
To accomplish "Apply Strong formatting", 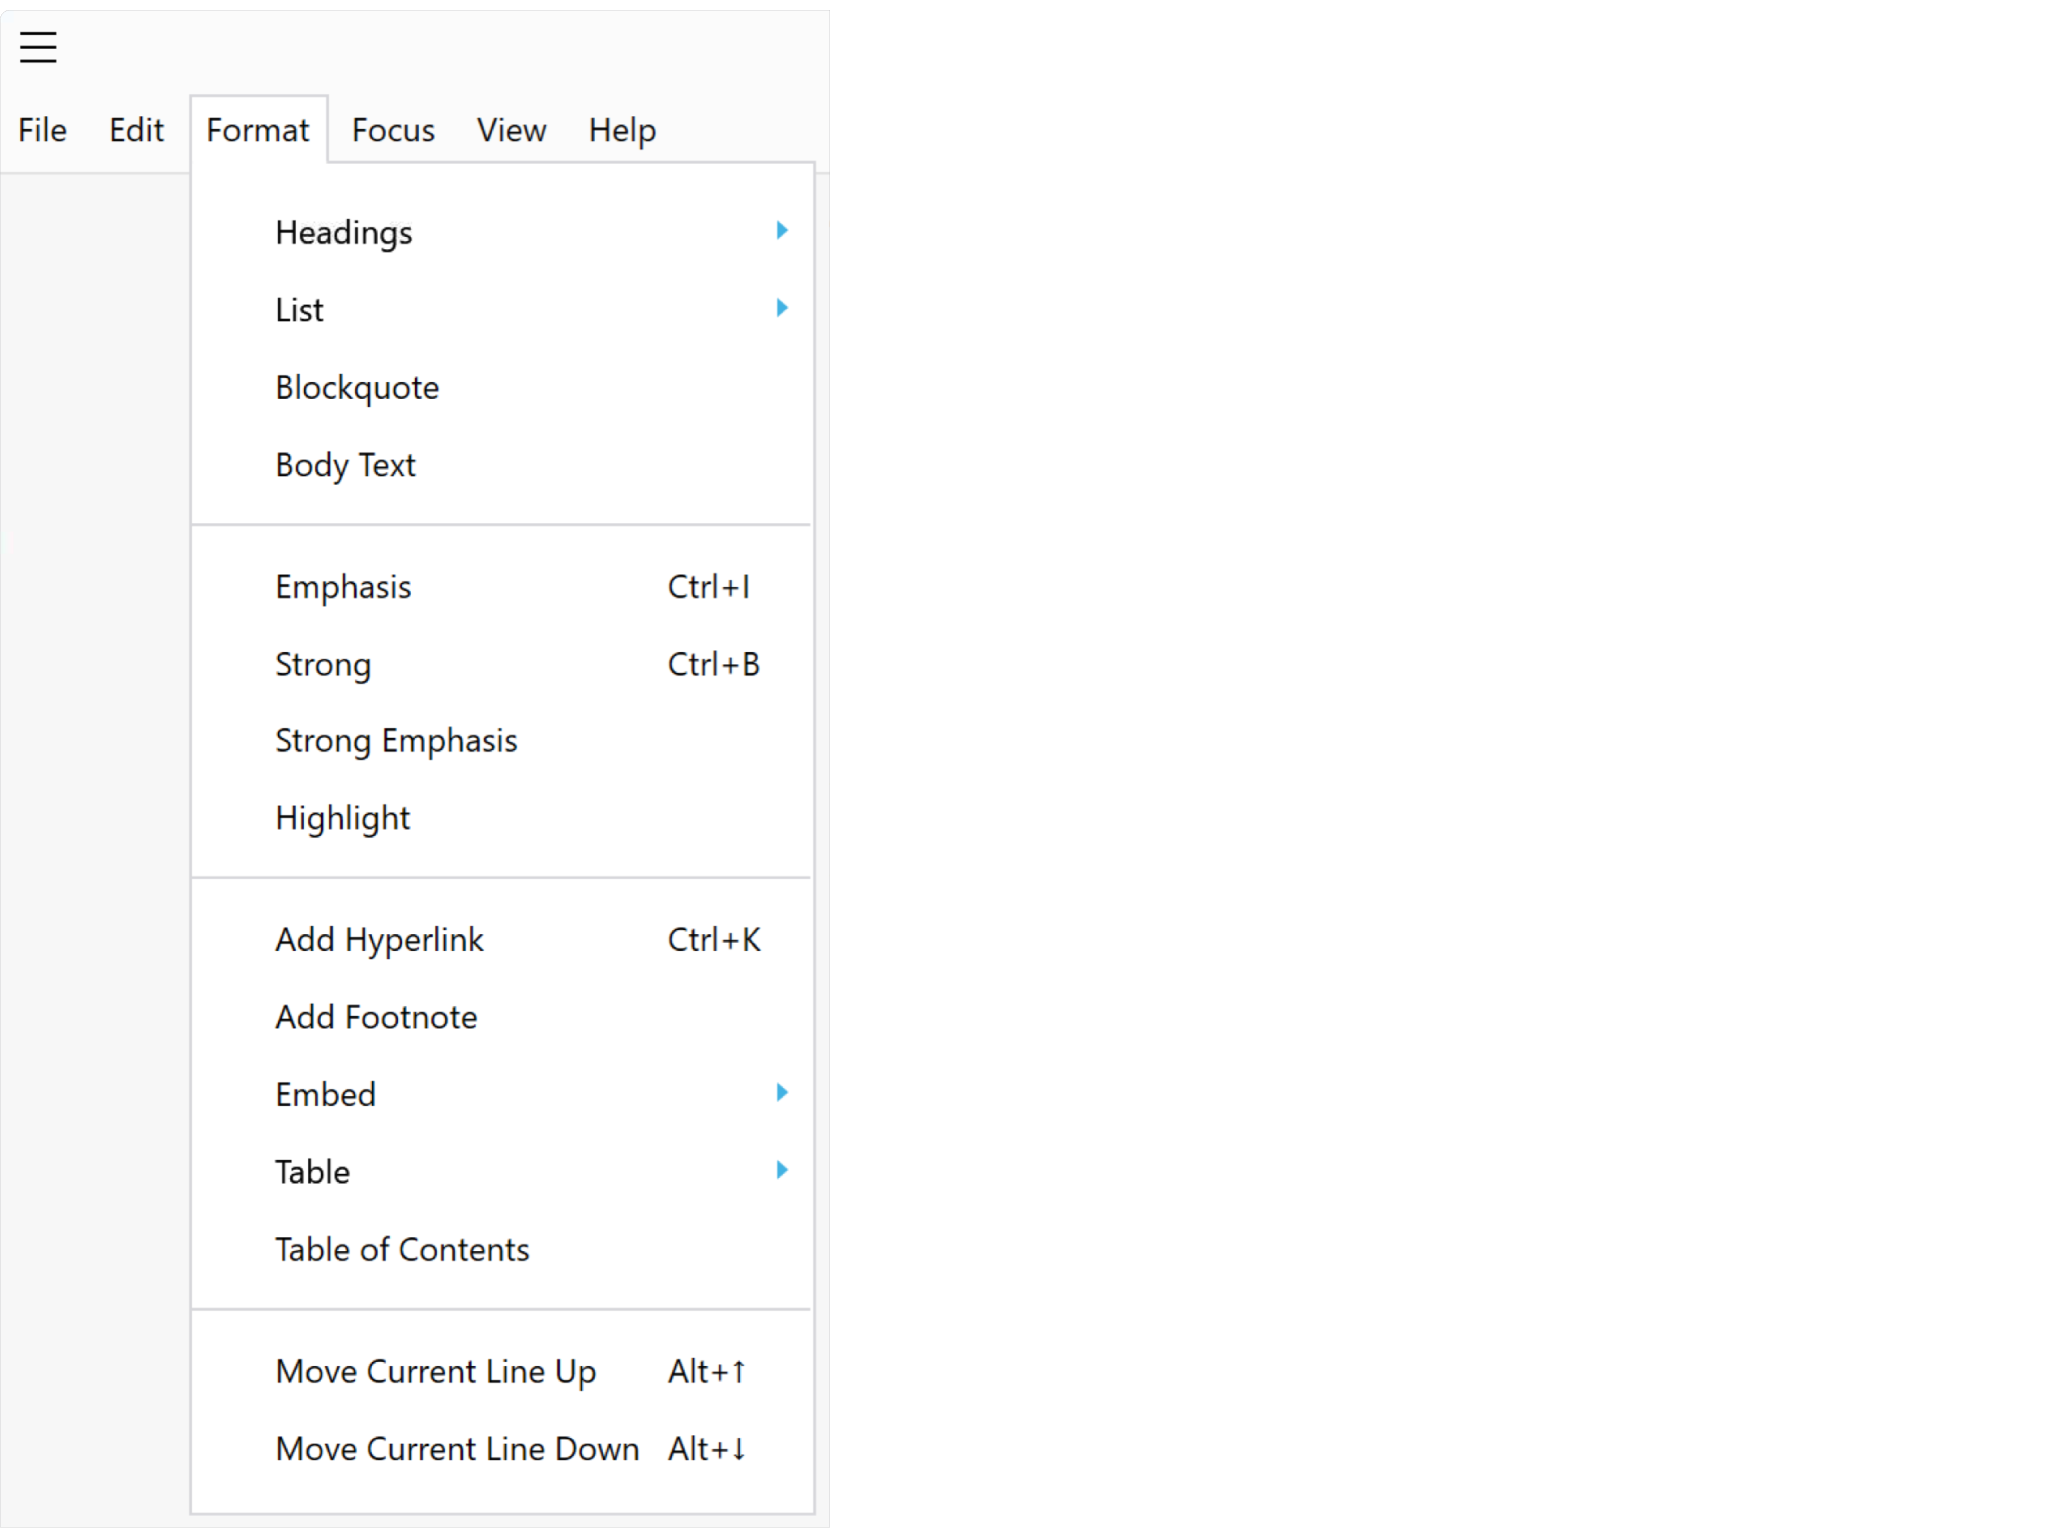I will (502, 664).
